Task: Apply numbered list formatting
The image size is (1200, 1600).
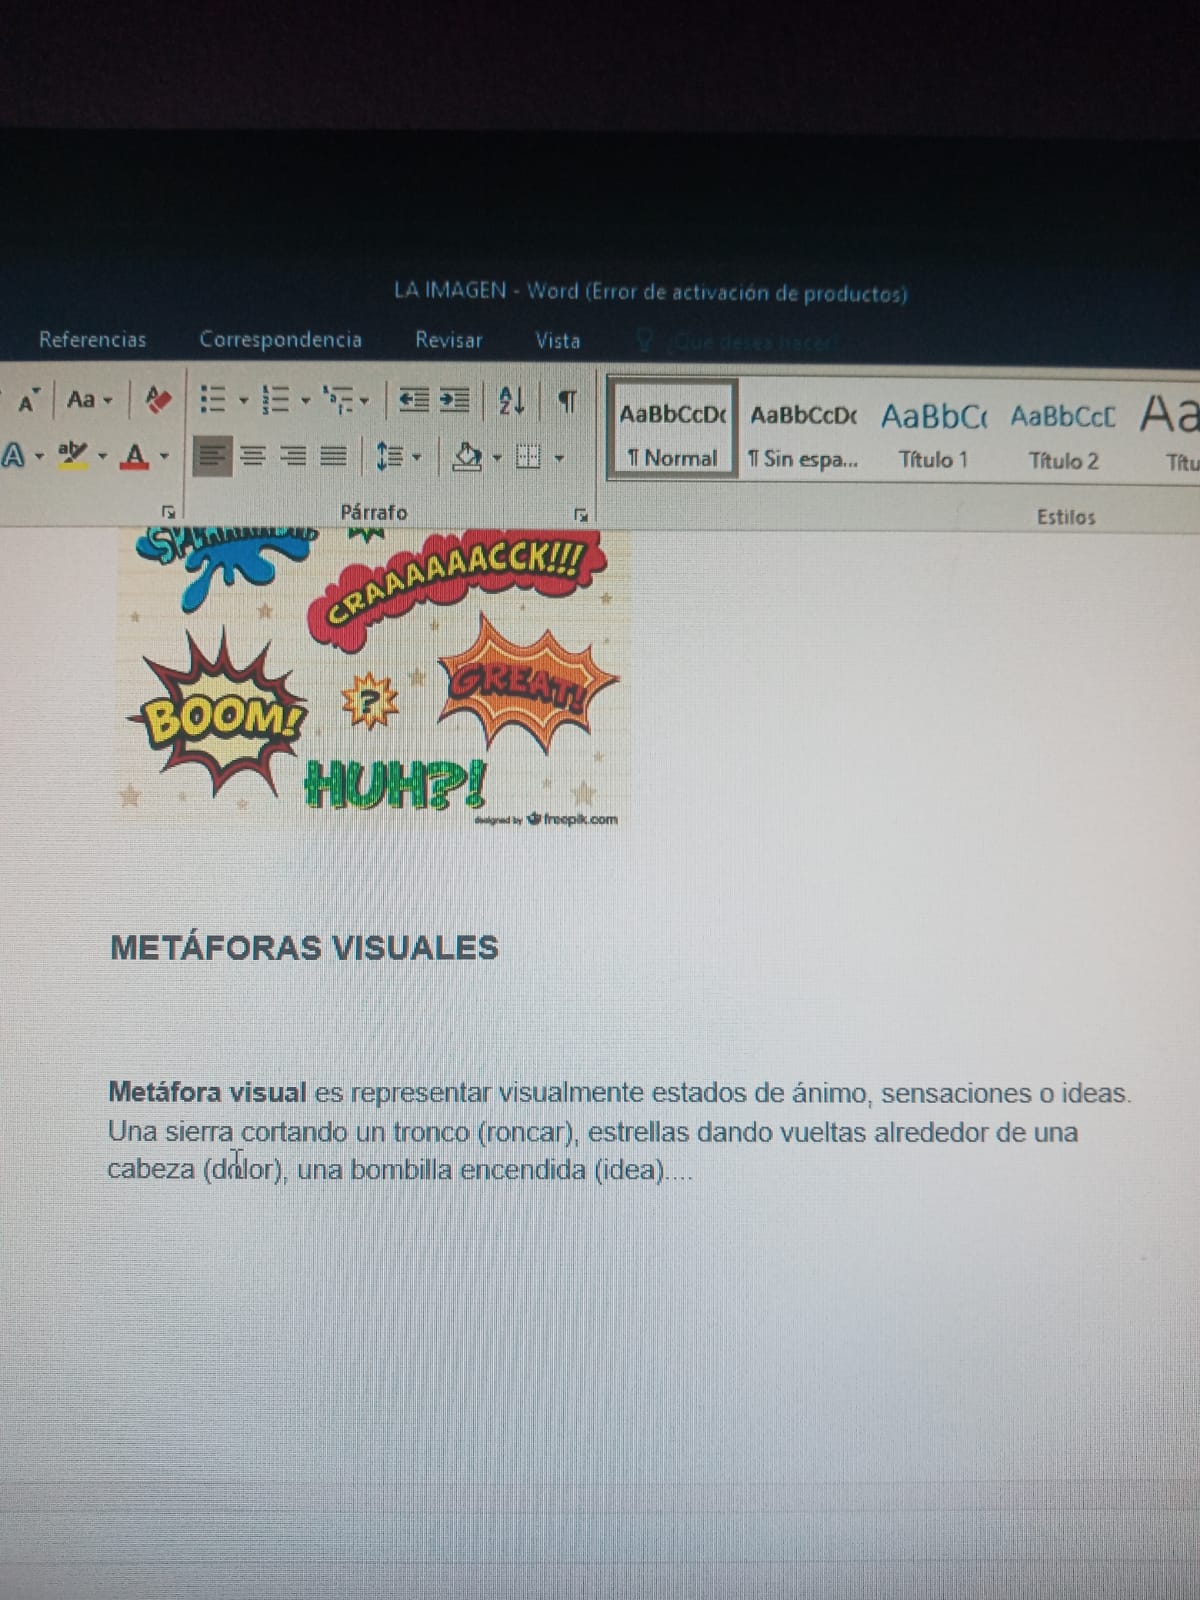Action: pos(275,400)
